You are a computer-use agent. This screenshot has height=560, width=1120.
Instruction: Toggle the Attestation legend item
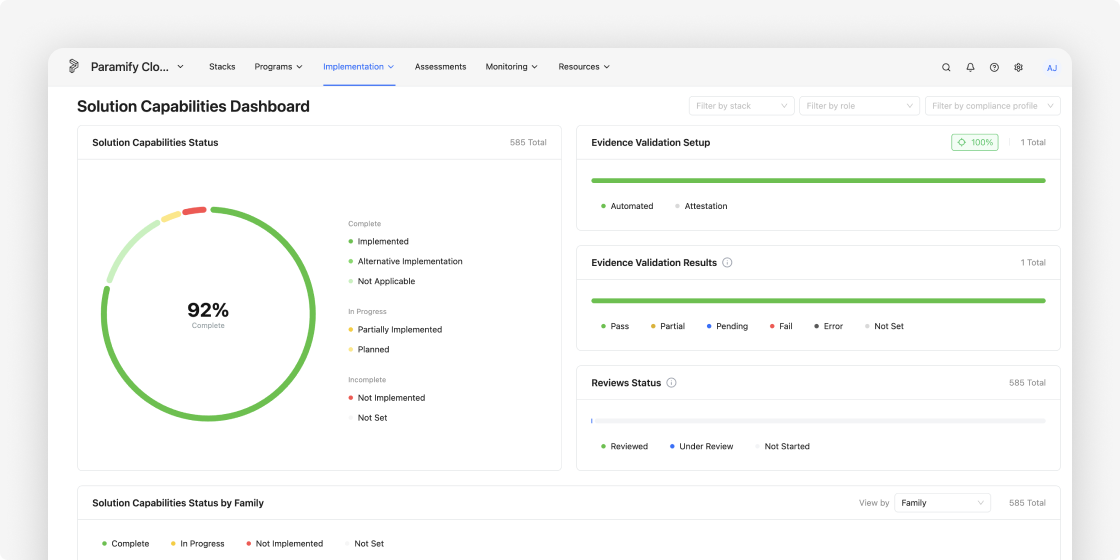pos(701,206)
